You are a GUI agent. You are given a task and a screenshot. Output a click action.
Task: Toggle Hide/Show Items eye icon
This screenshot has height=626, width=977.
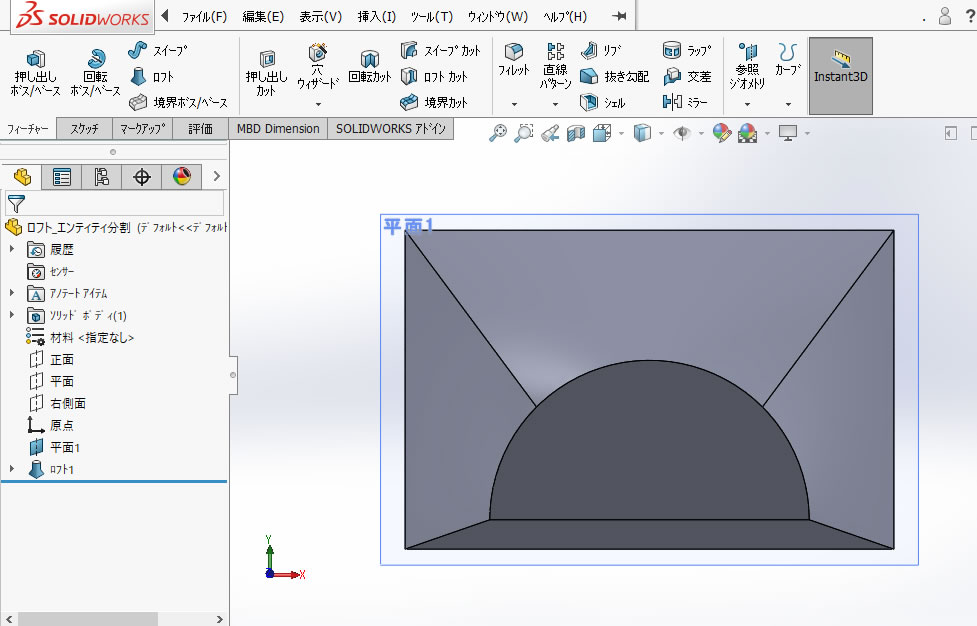point(682,133)
